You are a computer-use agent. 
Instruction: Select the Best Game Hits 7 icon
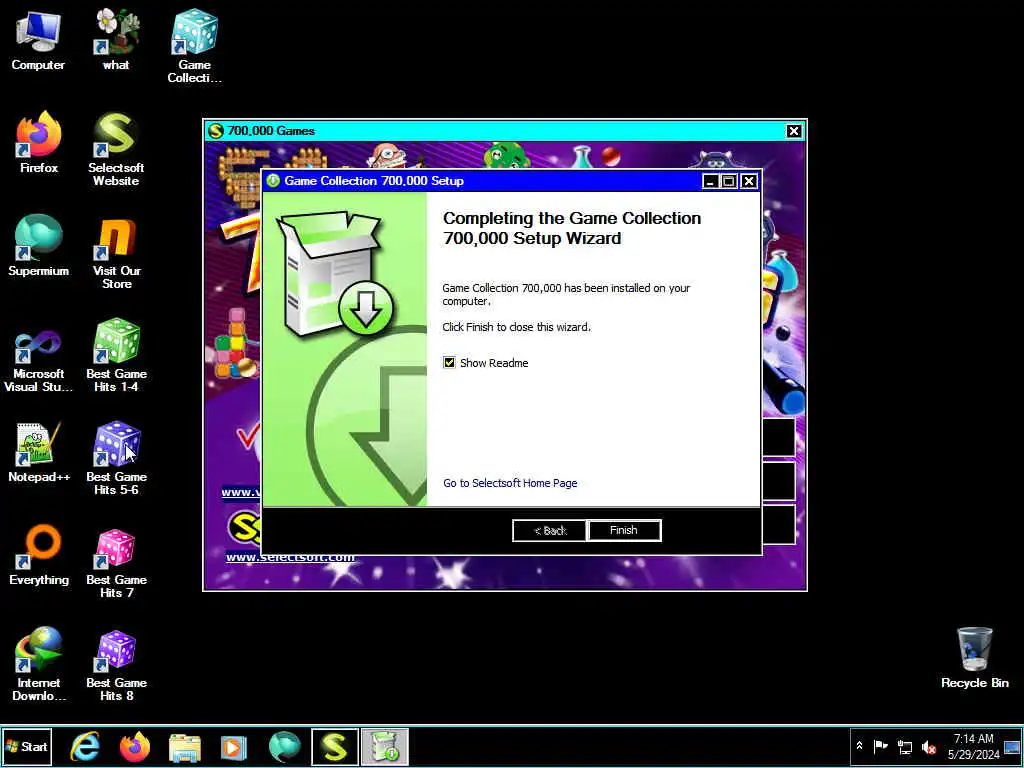click(116, 561)
